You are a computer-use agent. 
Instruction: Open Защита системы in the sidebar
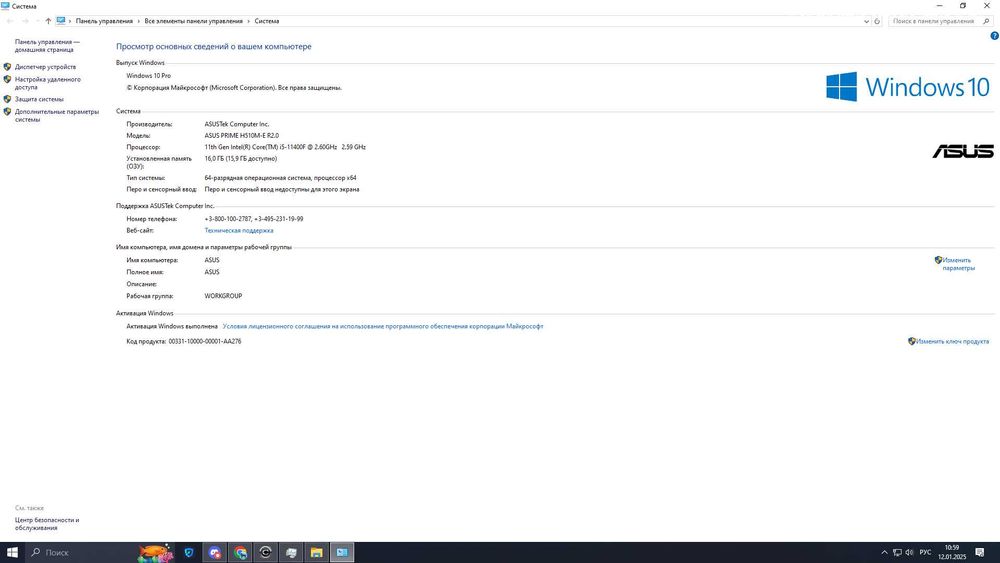[x=39, y=99]
